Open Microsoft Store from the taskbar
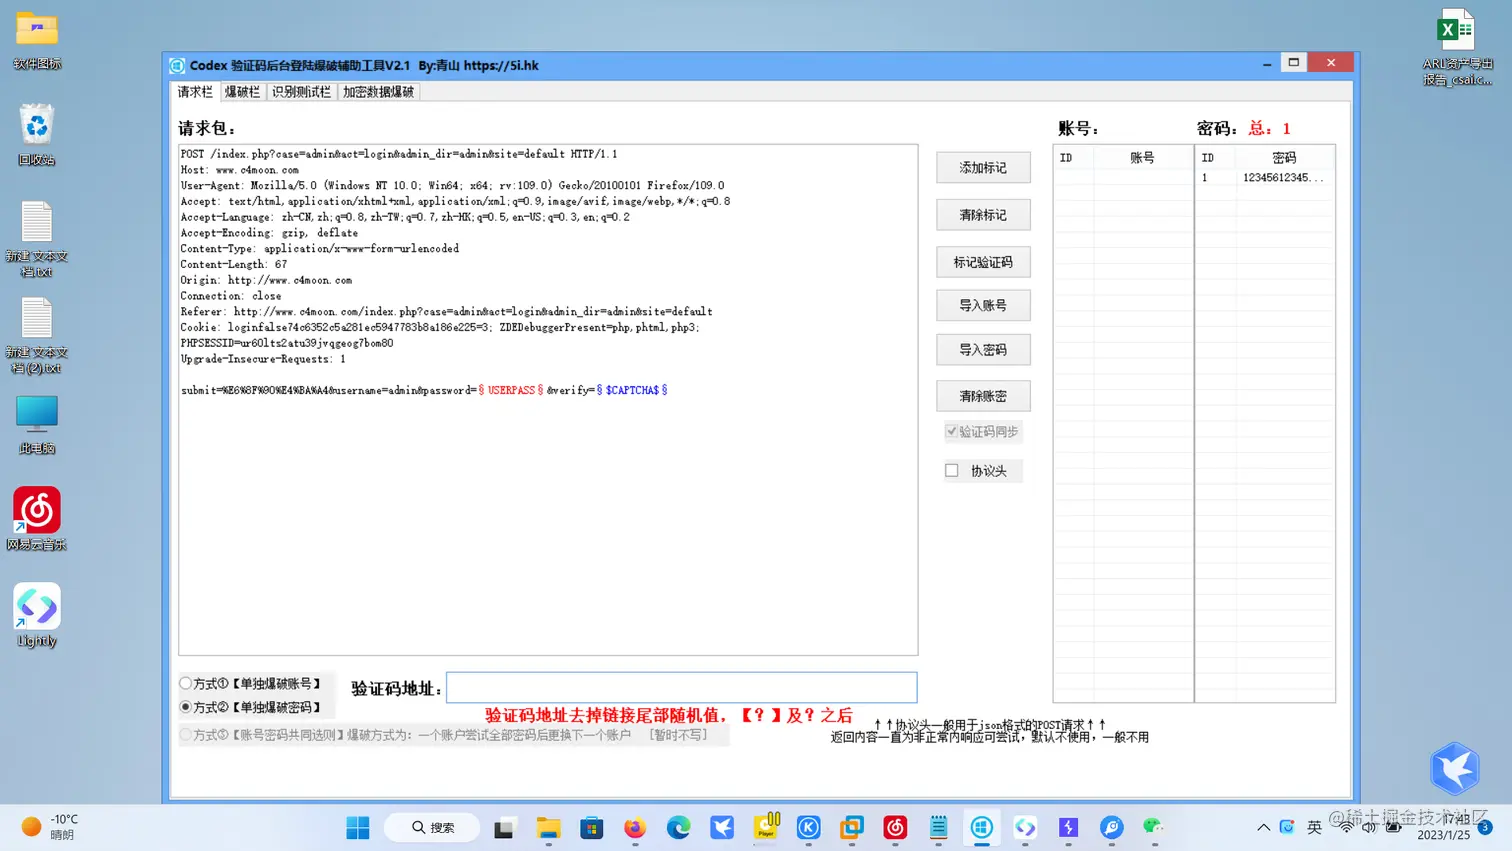 click(x=591, y=827)
